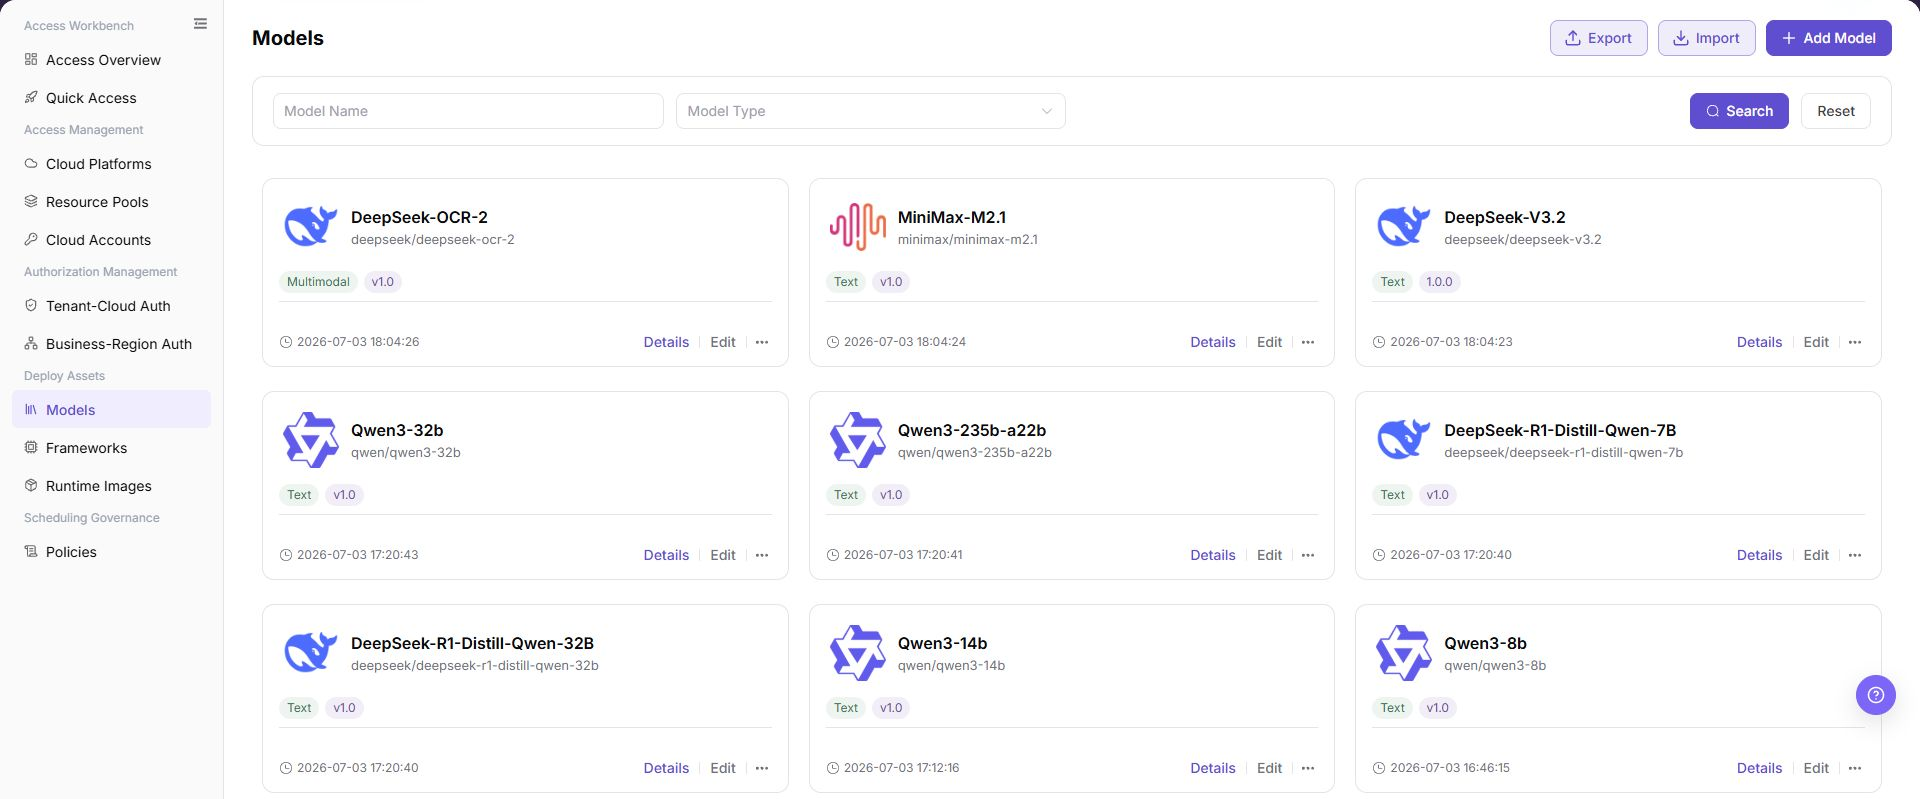View Details for DeepSeek-R1-Distill-Qwen-7B
Image resolution: width=1920 pixels, height=799 pixels.
(1759, 555)
